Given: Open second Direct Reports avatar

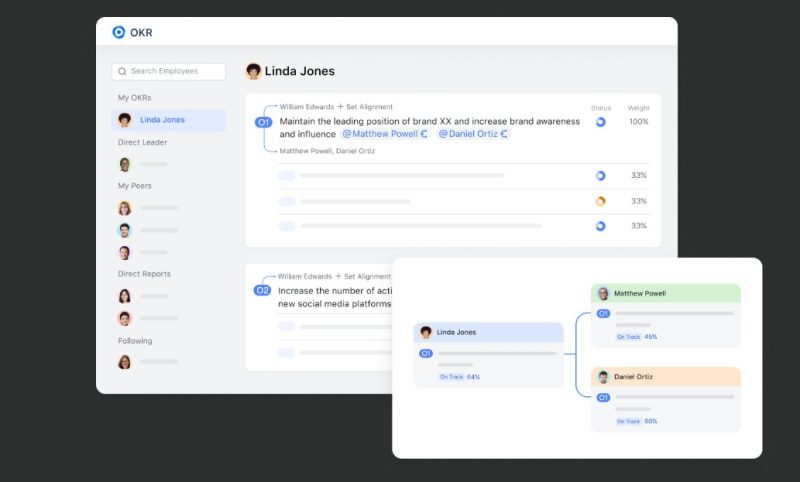Looking at the screenshot, I should click(124, 318).
